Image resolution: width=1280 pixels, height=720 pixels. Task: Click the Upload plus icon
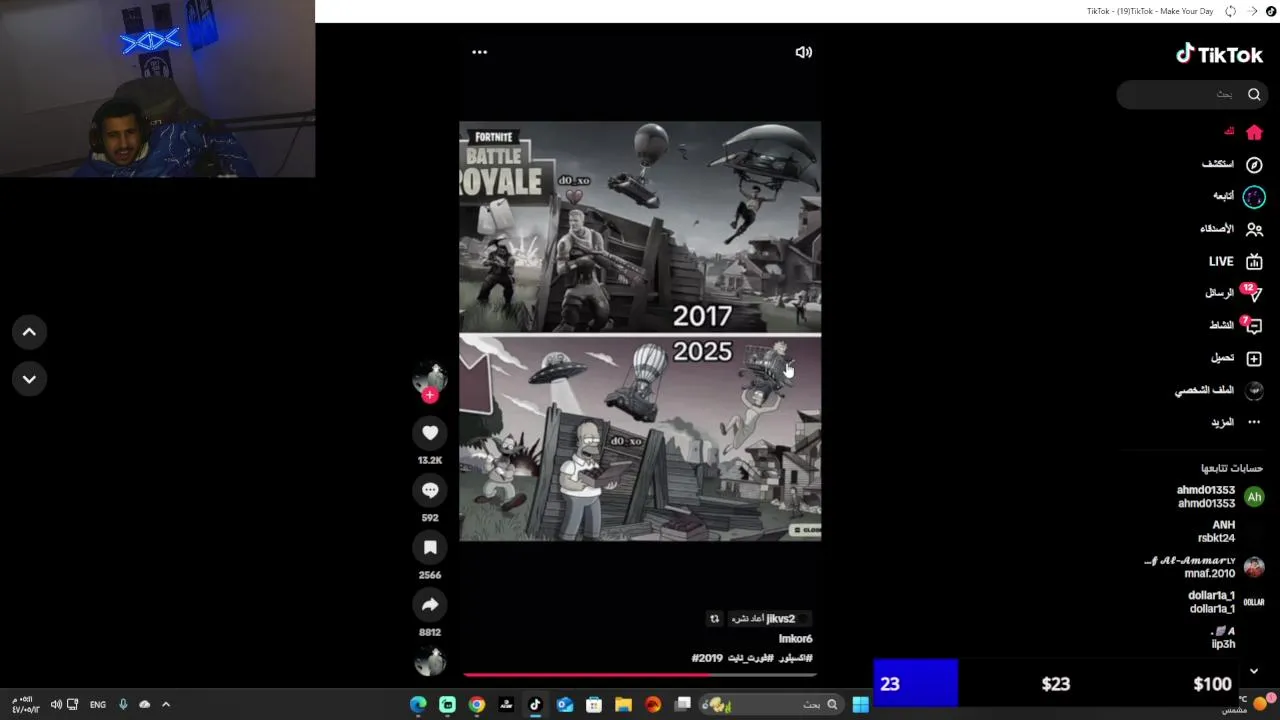pyautogui.click(x=1254, y=358)
